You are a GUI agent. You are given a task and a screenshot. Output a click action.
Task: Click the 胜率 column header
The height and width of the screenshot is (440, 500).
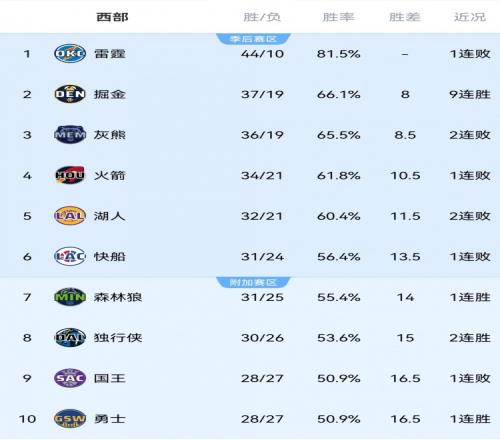point(338,17)
